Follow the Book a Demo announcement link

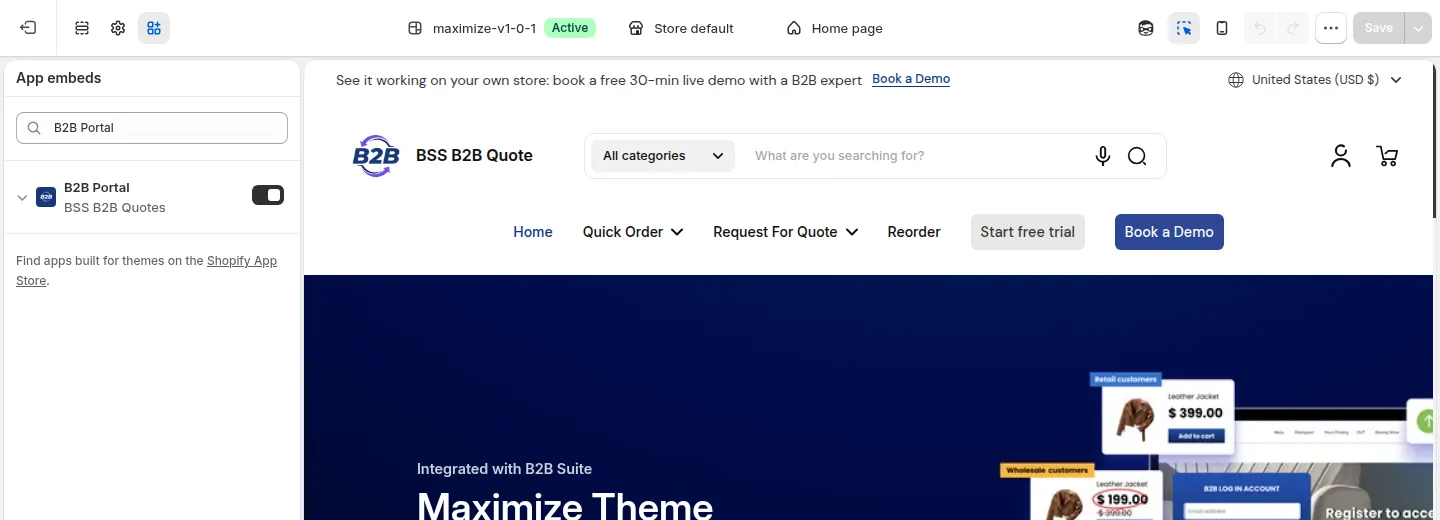coord(911,79)
